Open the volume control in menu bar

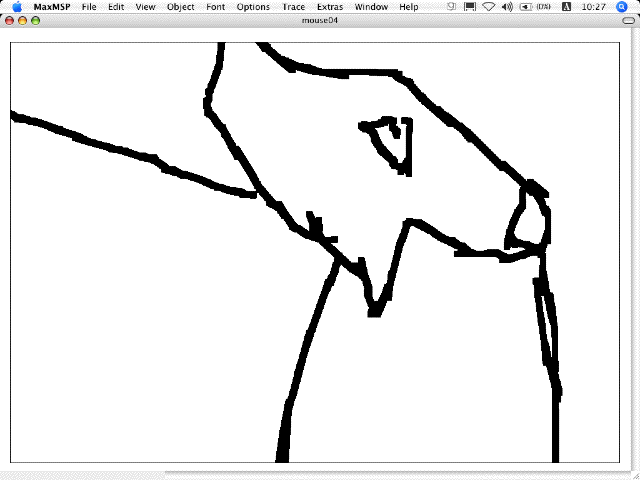507,7
